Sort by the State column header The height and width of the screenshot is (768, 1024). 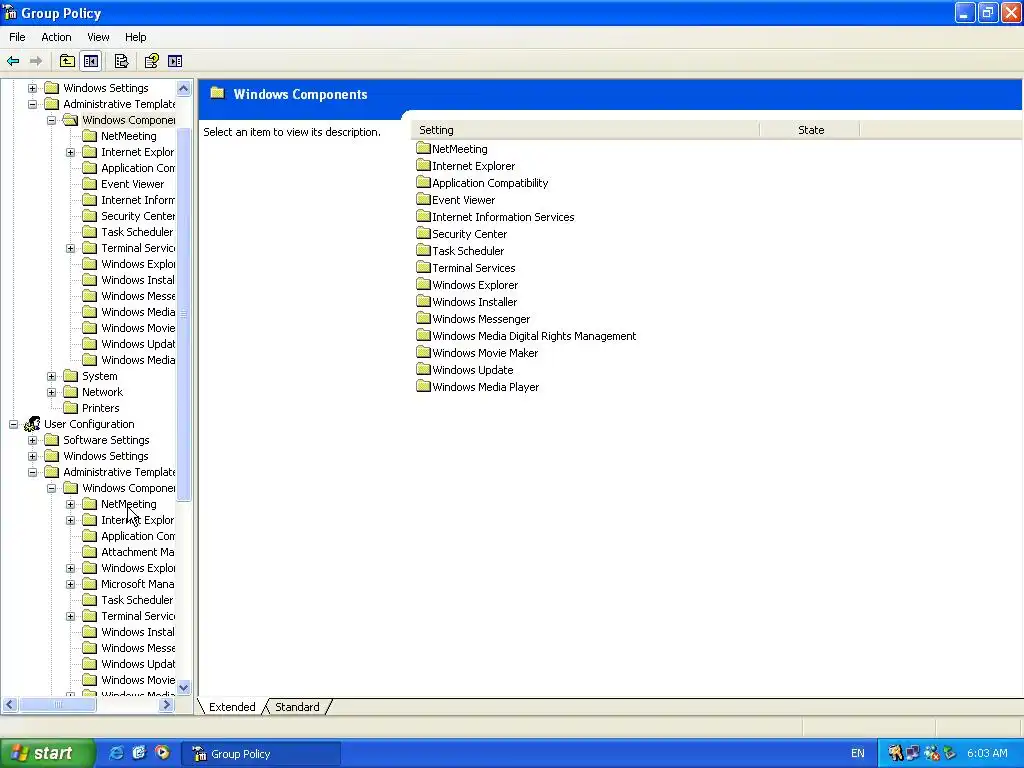pos(810,130)
